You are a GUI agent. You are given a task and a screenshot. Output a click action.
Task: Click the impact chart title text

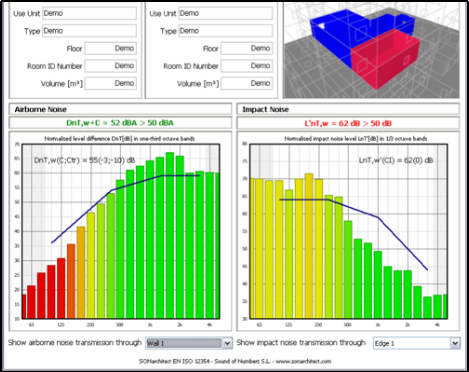(x=356, y=138)
